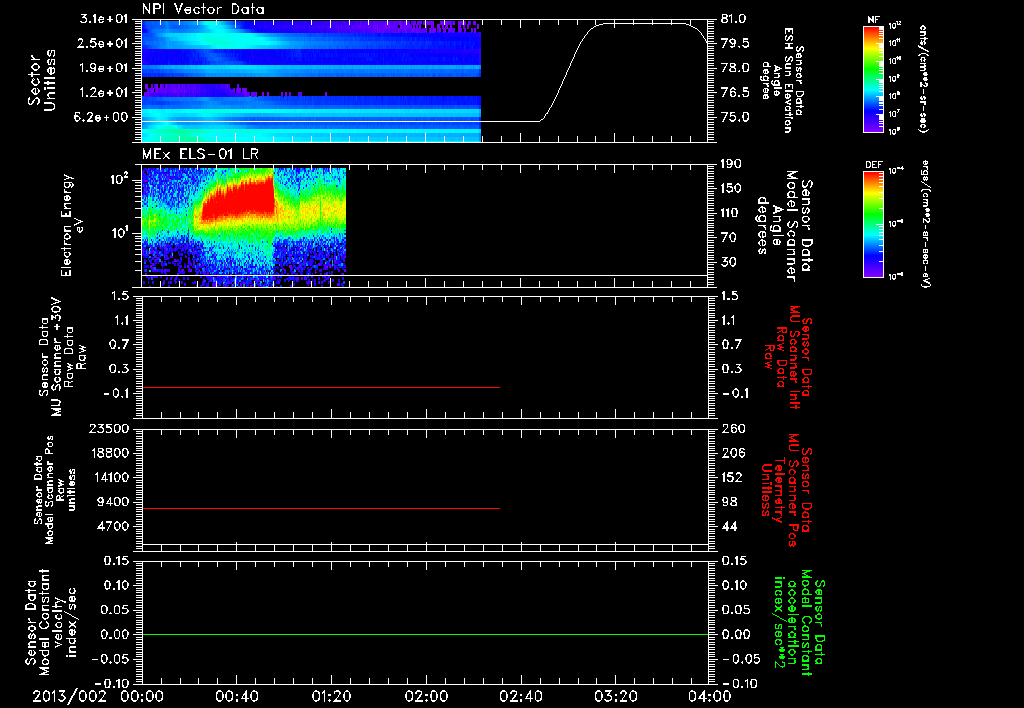The image size is (1024, 708).
Task: Click the 'MU Scanner +30V Raw Data' axis label
Action: point(63,357)
